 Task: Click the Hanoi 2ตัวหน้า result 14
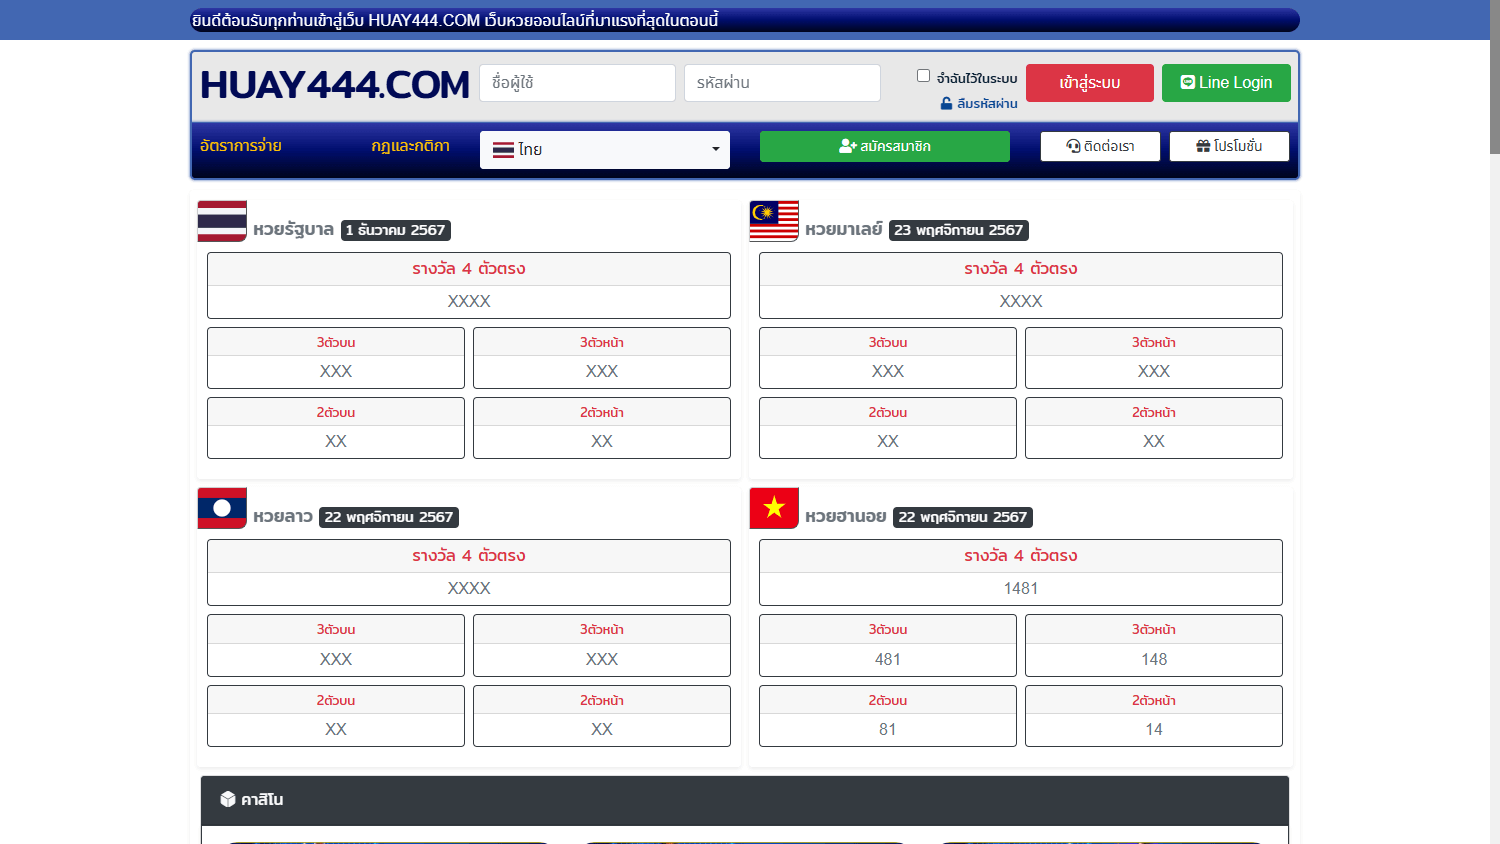(1154, 730)
